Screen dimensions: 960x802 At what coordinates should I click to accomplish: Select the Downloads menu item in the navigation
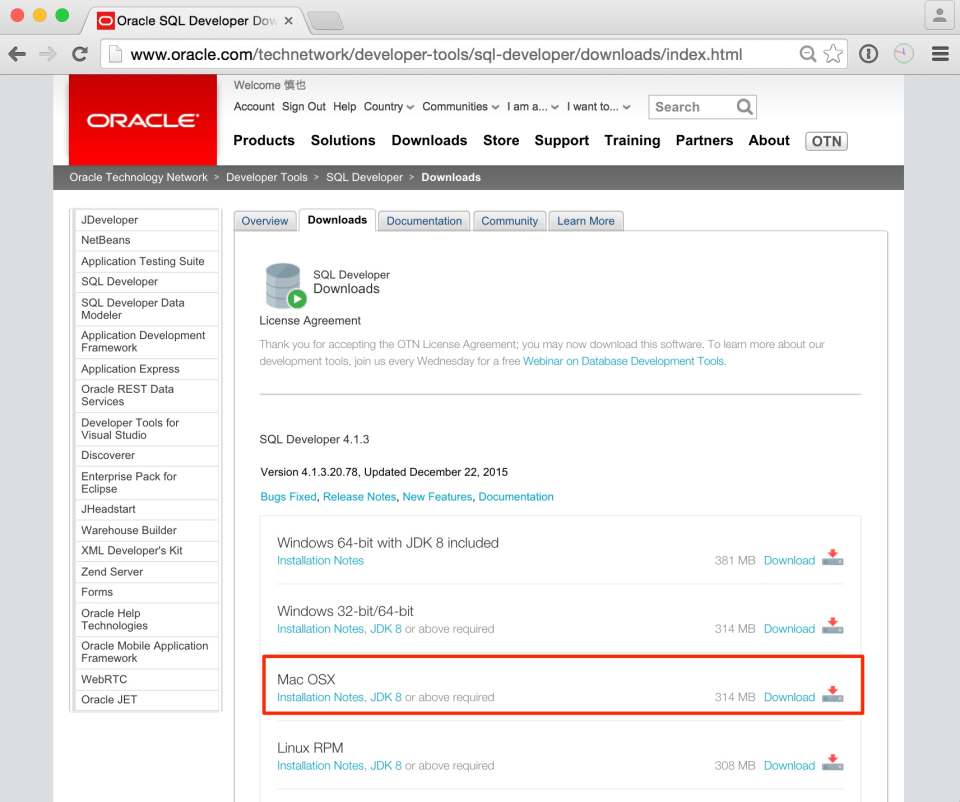click(429, 140)
